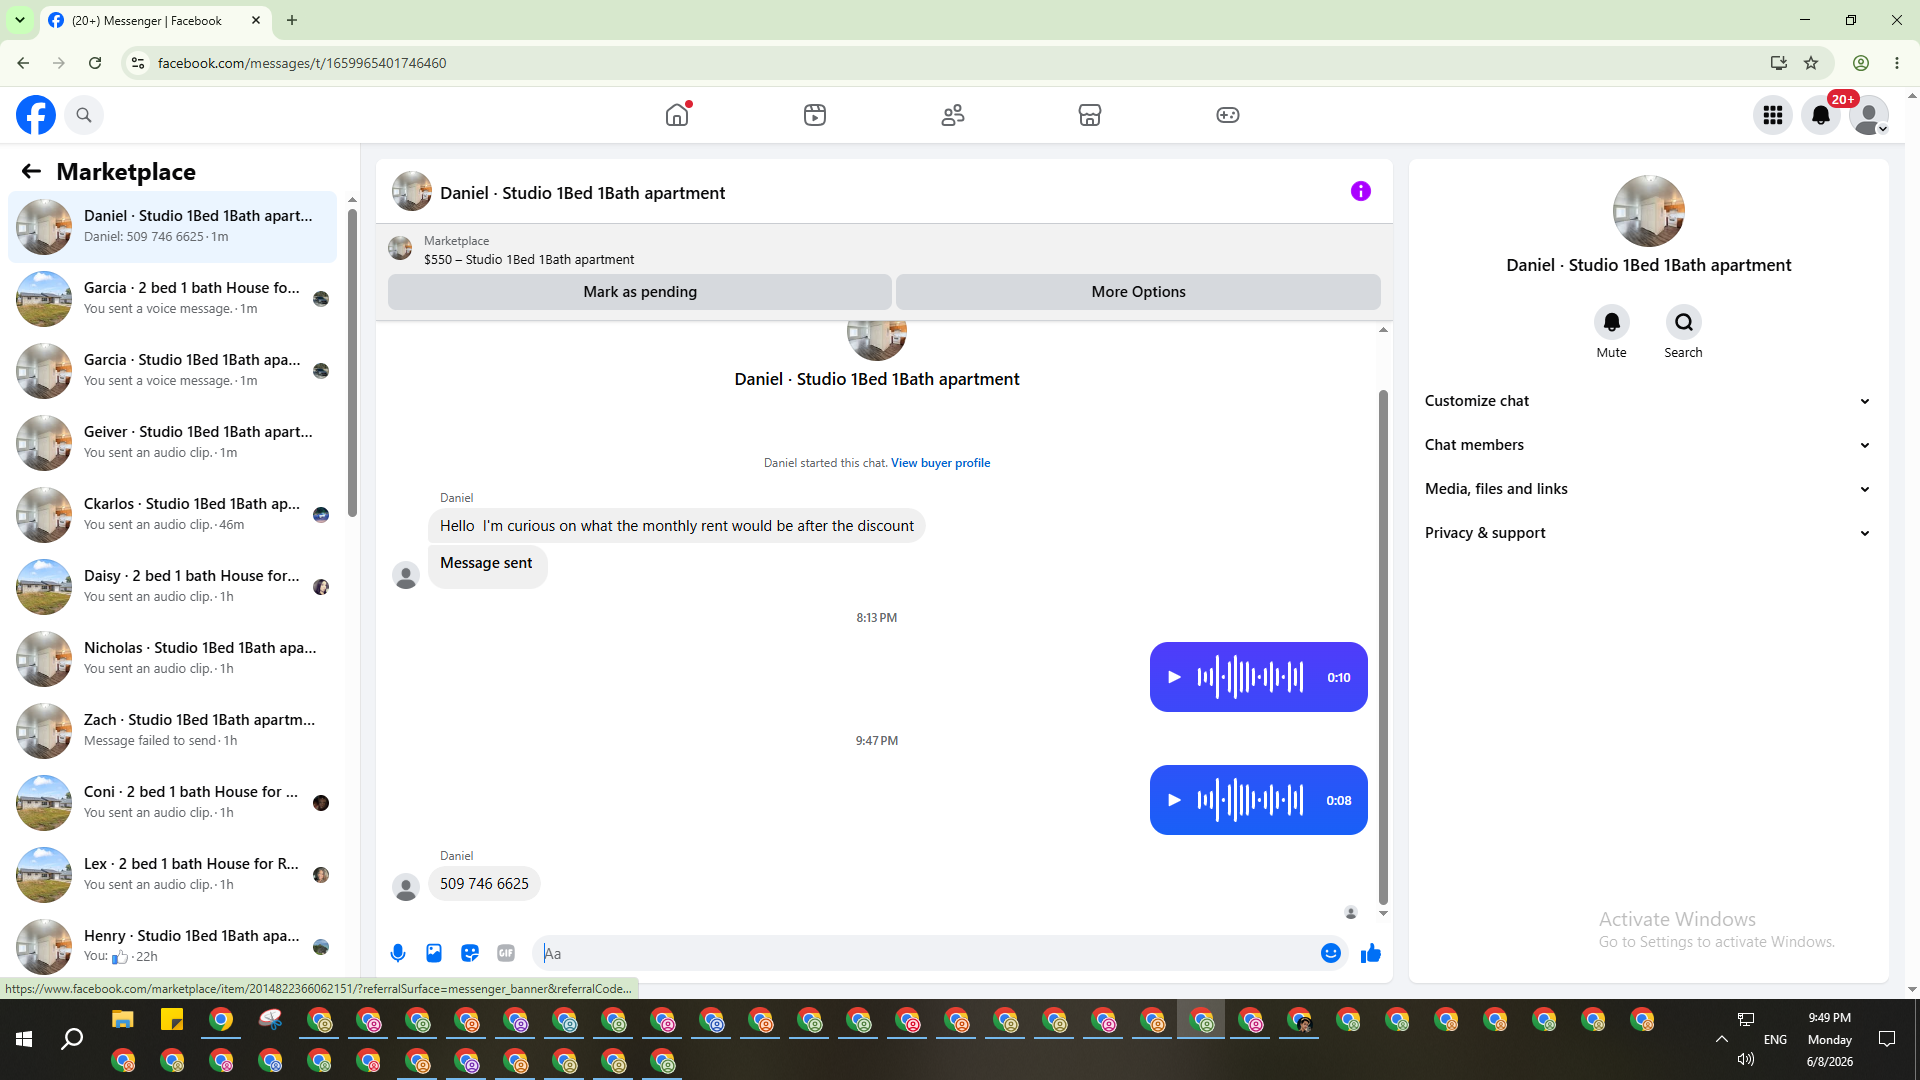Image resolution: width=1920 pixels, height=1080 pixels.
Task: Click Mark as pending button
Action: [x=640, y=292]
